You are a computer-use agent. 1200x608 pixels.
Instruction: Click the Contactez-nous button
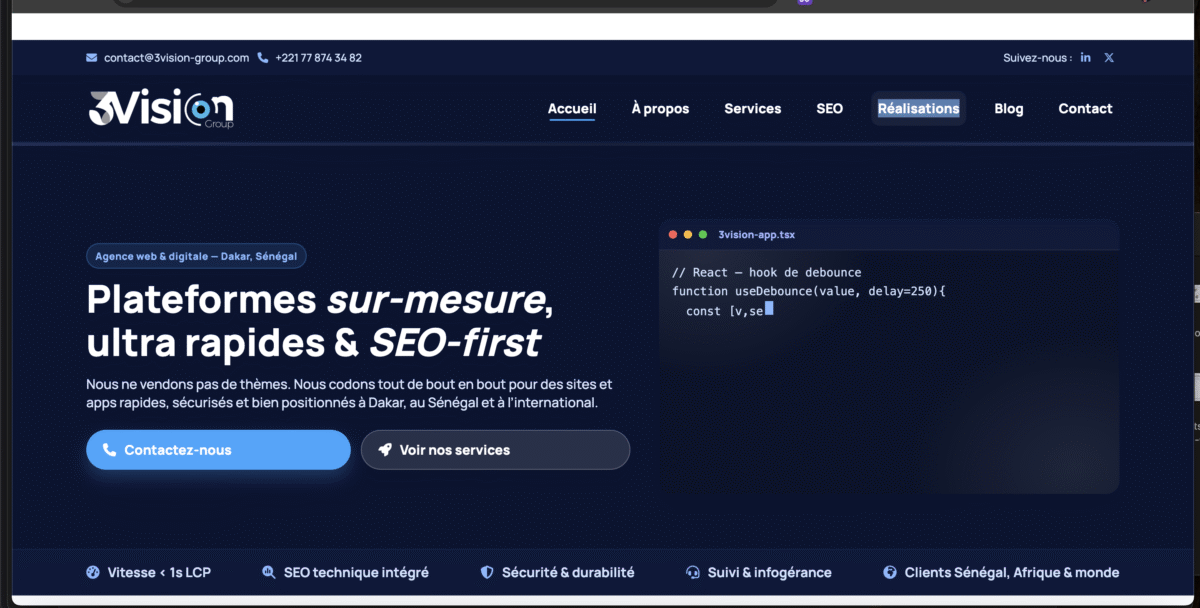(218, 450)
